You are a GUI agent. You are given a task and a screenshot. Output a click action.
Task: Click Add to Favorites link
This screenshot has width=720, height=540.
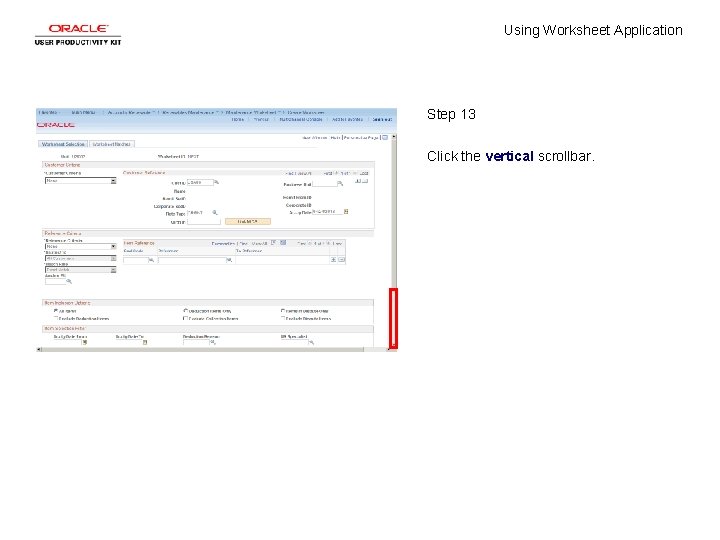[348, 119]
